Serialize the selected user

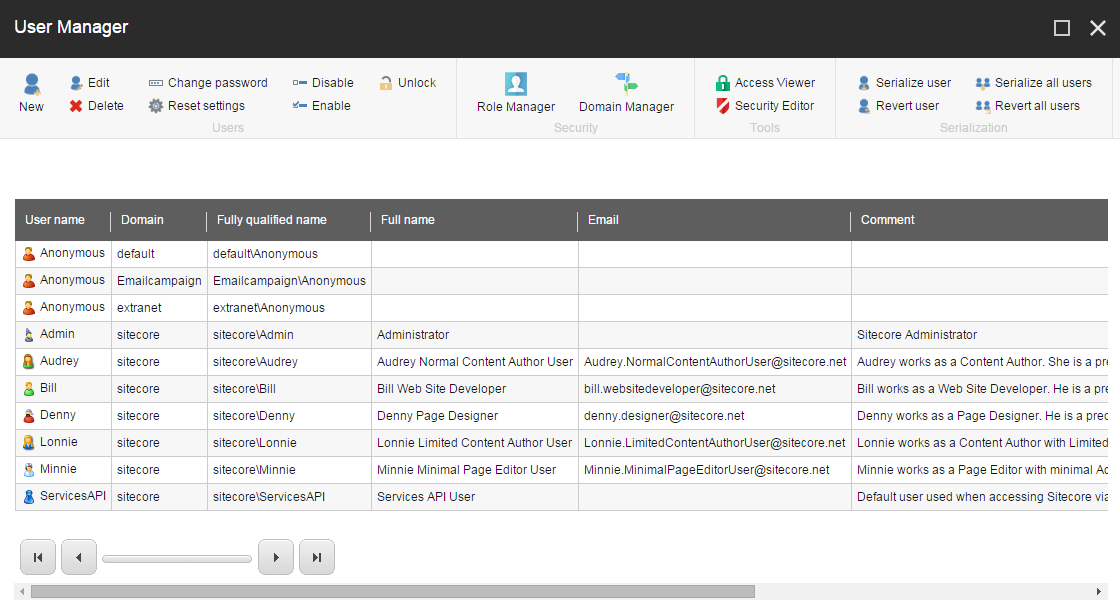tap(901, 82)
